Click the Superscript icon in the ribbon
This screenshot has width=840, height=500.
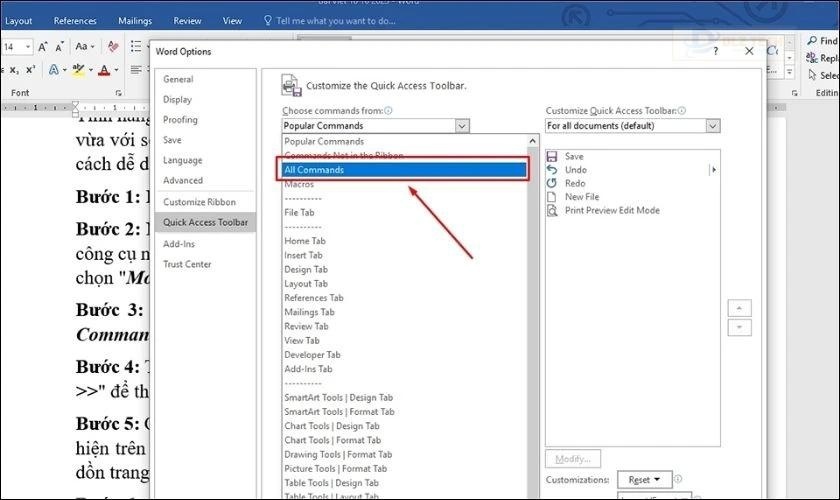pyautogui.click(x=30, y=70)
